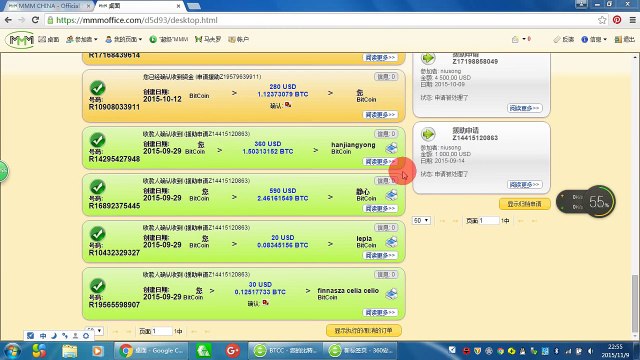Open read more on order R14295427948

click(x=380, y=162)
